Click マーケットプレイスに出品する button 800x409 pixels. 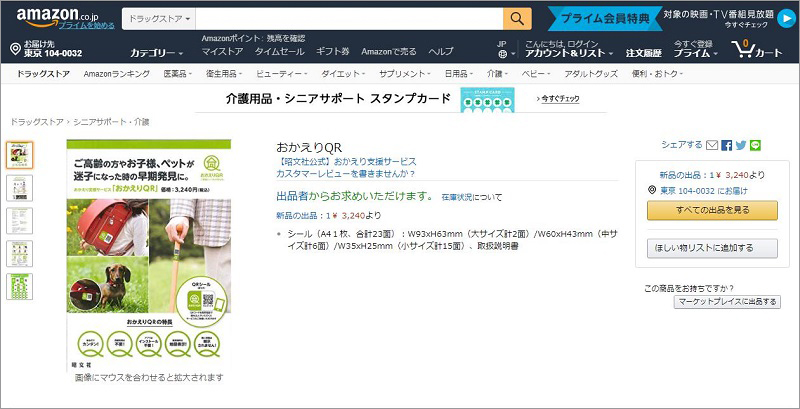727,301
